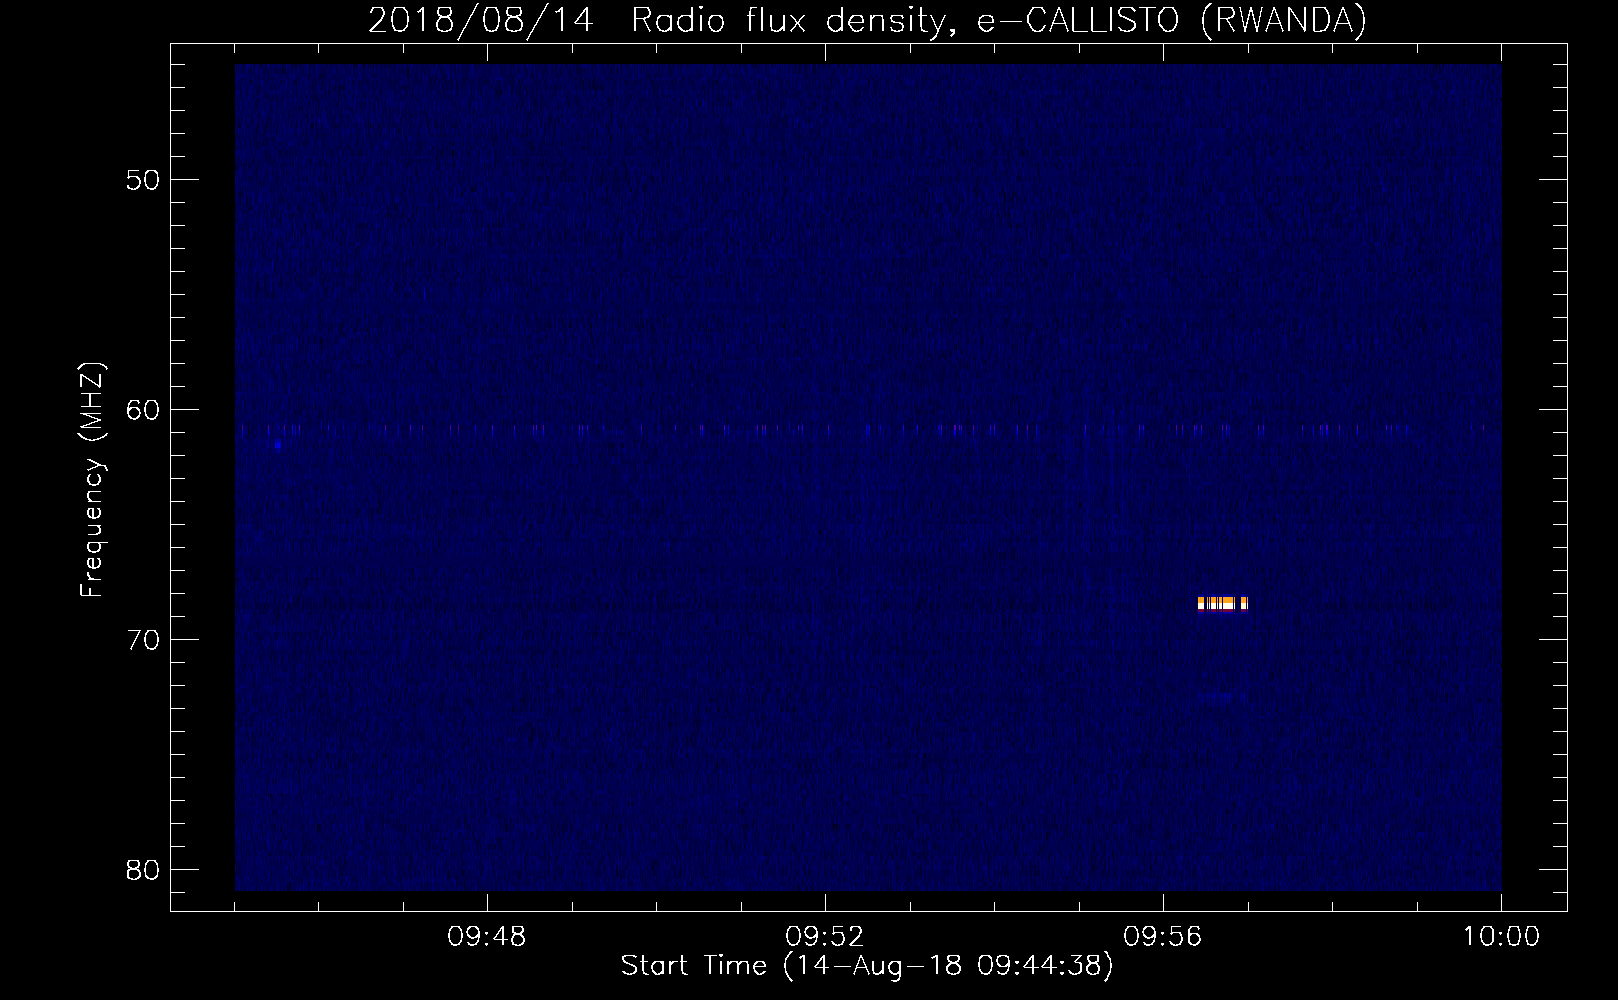Click the 09:56 time tick label
Image resolution: width=1618 pixels, height=1000 pixels.
tap(1163, 937)
